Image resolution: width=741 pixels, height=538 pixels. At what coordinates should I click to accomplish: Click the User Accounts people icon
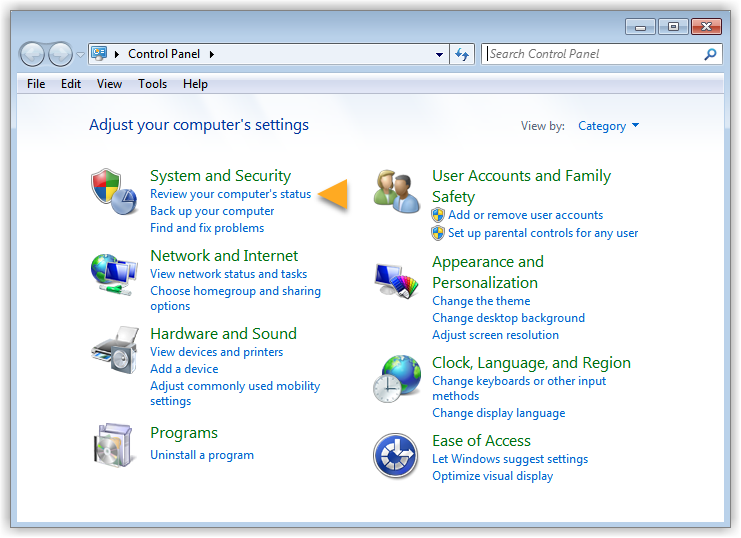click(396, 191)
